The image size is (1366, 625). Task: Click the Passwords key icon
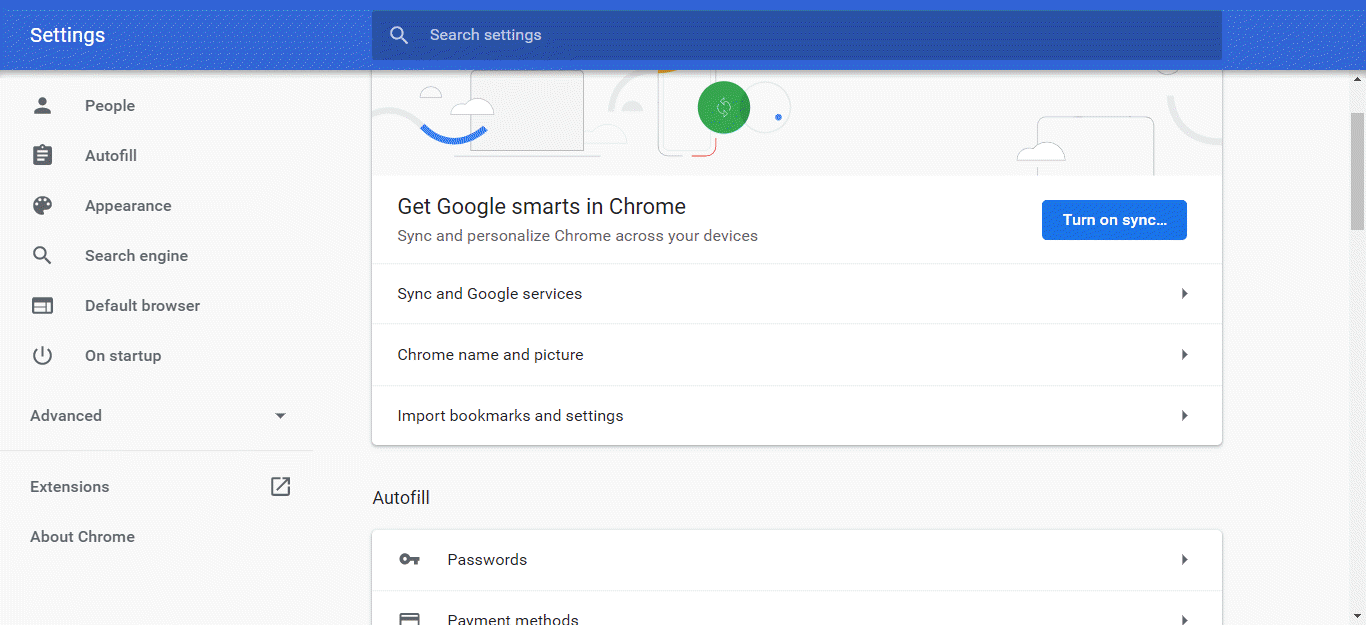click(409, 559)
